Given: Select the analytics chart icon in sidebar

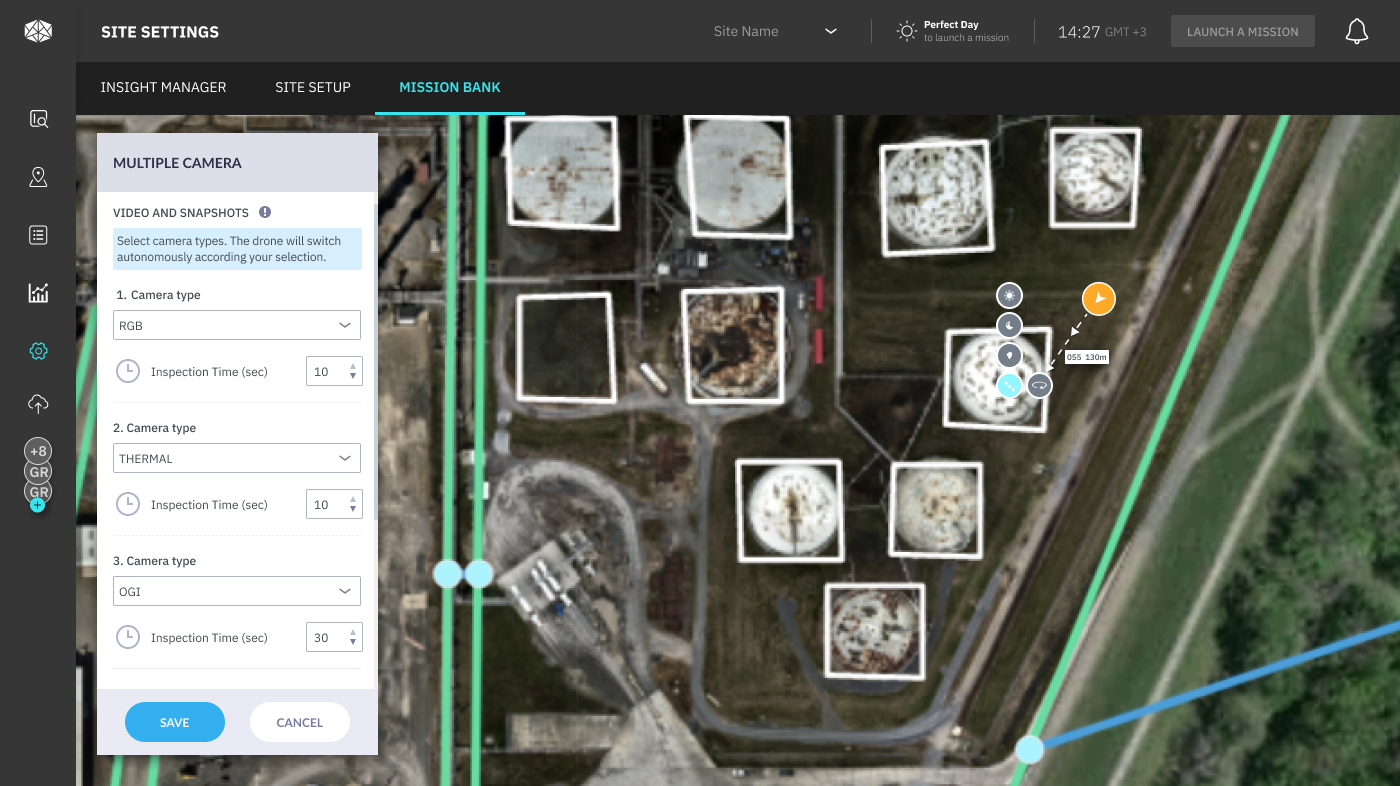Looking at the screenshot, I should [x=38, y=293].
